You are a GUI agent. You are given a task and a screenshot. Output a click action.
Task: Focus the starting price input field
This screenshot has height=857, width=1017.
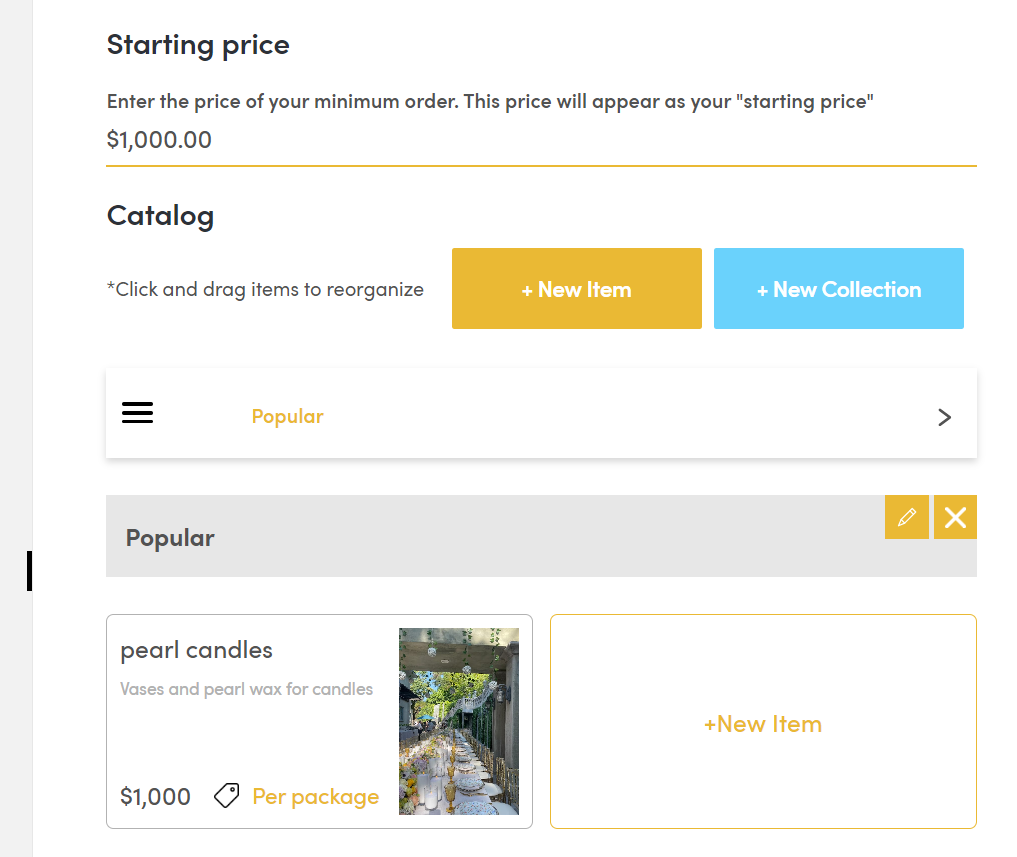[x=540, y=140]
